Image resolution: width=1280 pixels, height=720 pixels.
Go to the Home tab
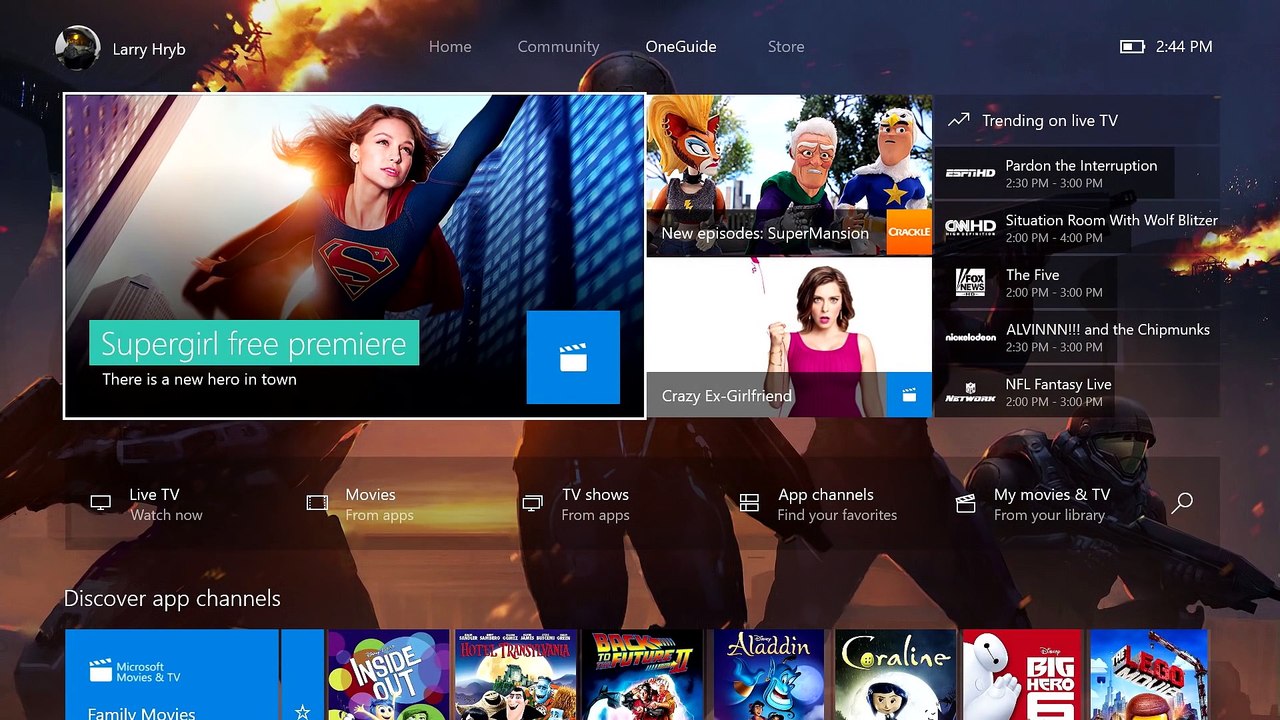[450, 47]
